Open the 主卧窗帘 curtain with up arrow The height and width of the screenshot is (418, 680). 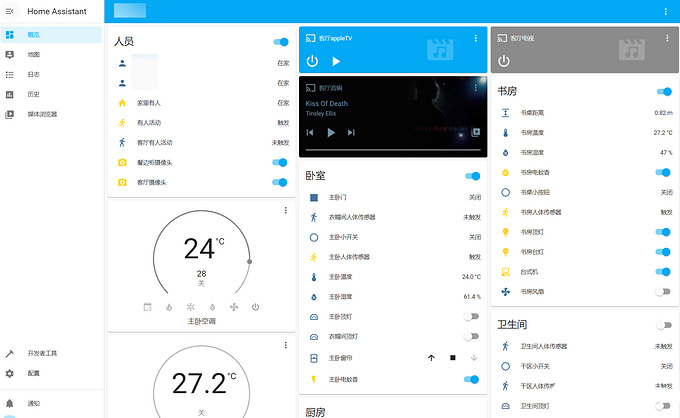coord(431,358)
